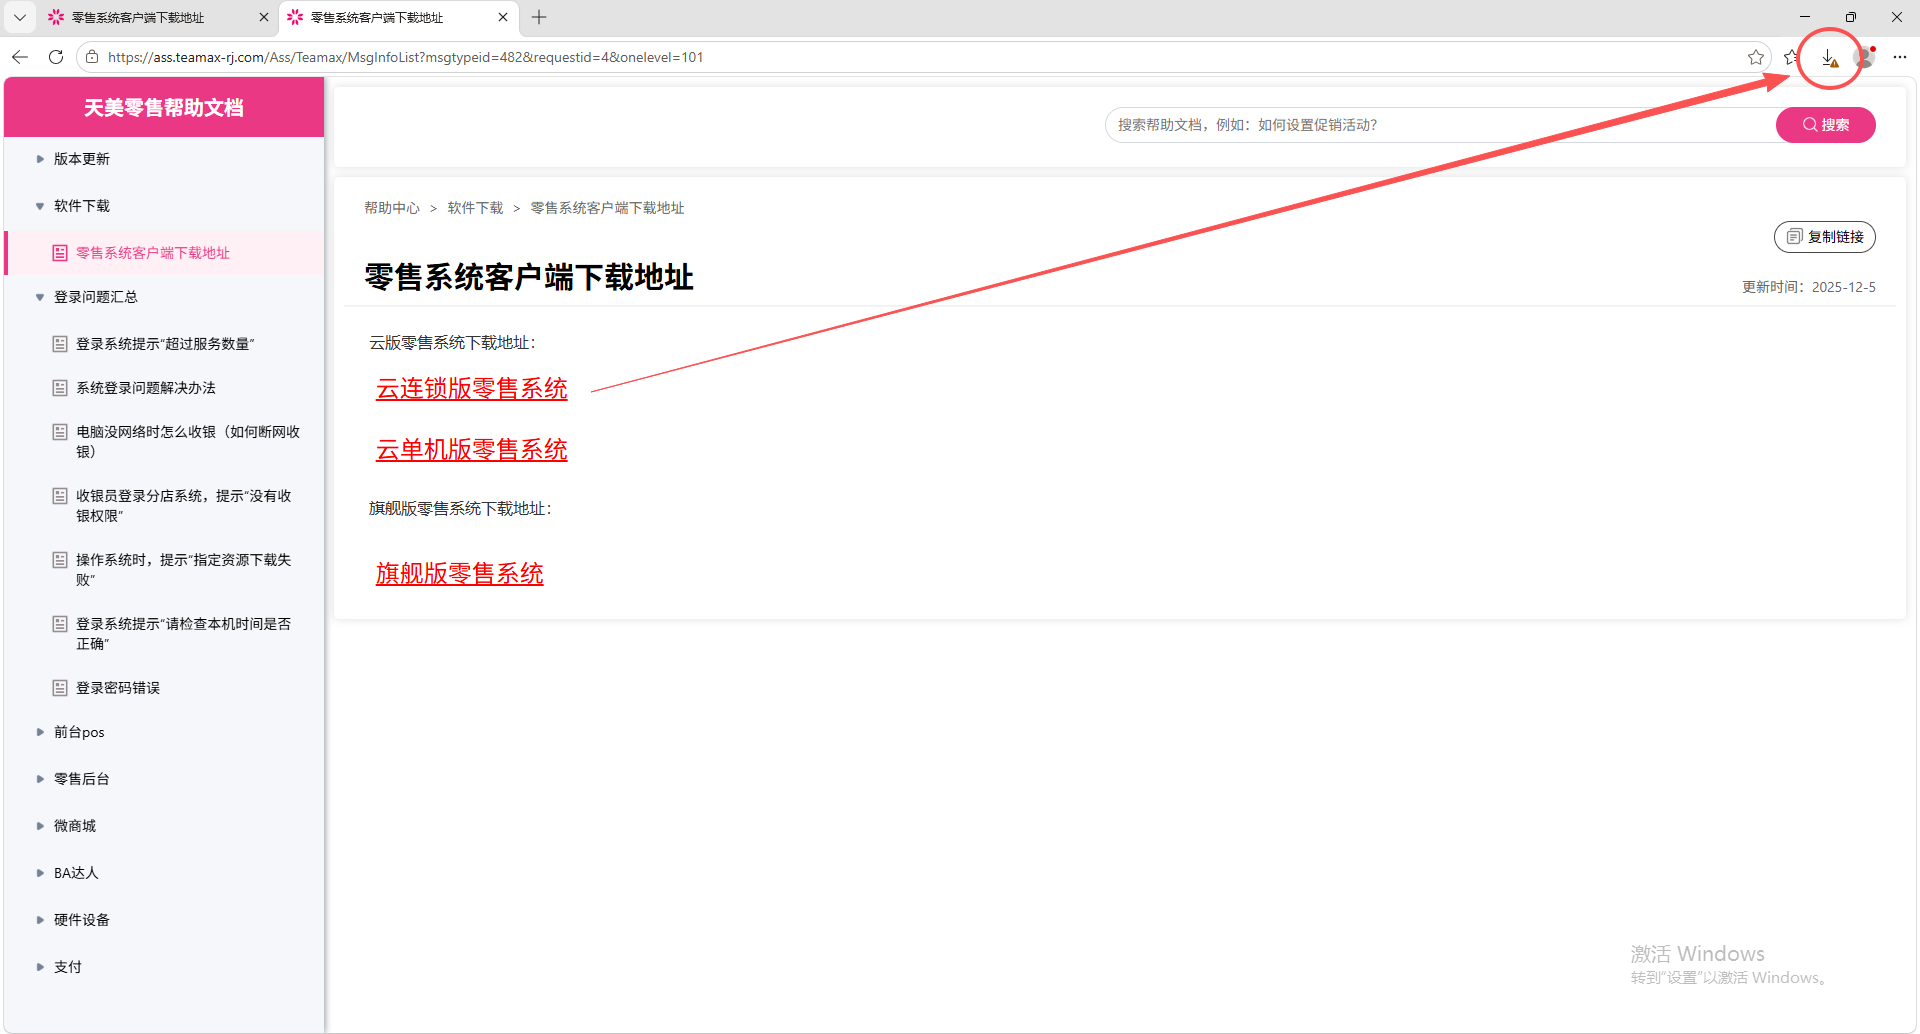Viewport: 1920px width, 1034px height.
Task: Click the document icon beside 登录密码错误
Action: pos(60,688)
